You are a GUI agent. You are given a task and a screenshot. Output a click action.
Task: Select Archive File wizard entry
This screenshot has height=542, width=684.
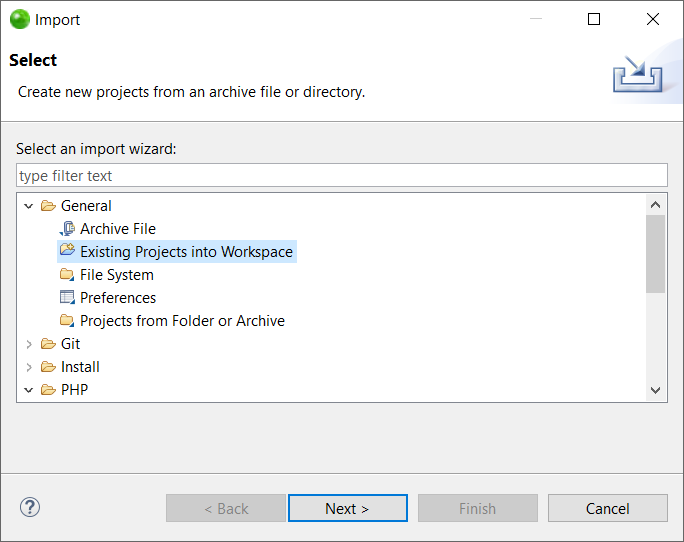(x=118, y=229)
